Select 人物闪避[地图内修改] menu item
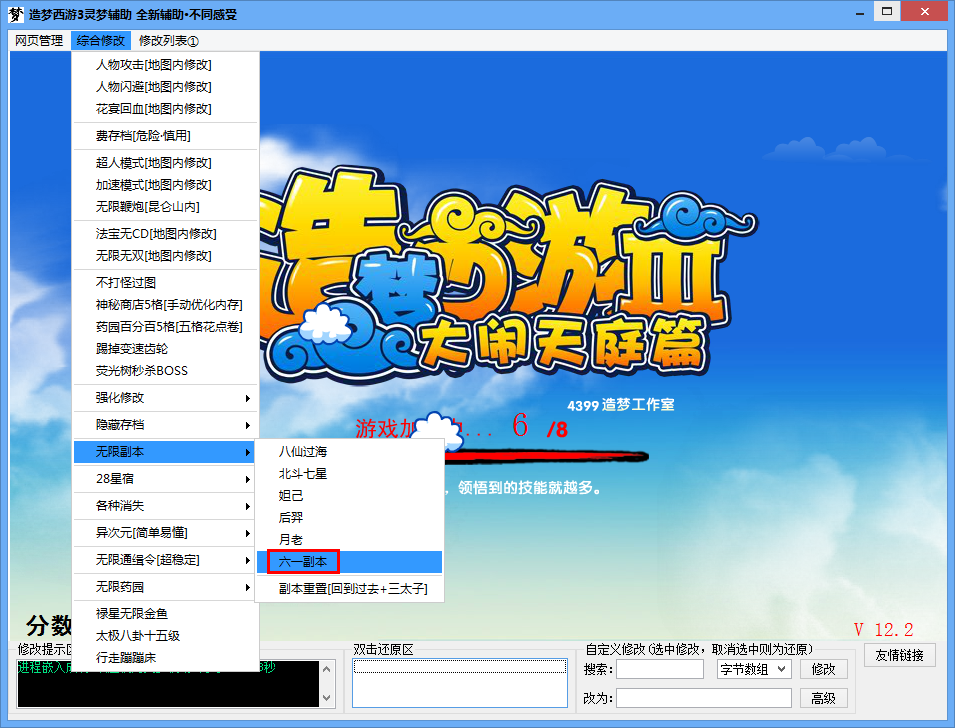The width and height of the screenshot is (955, 728). coord(166,87)
